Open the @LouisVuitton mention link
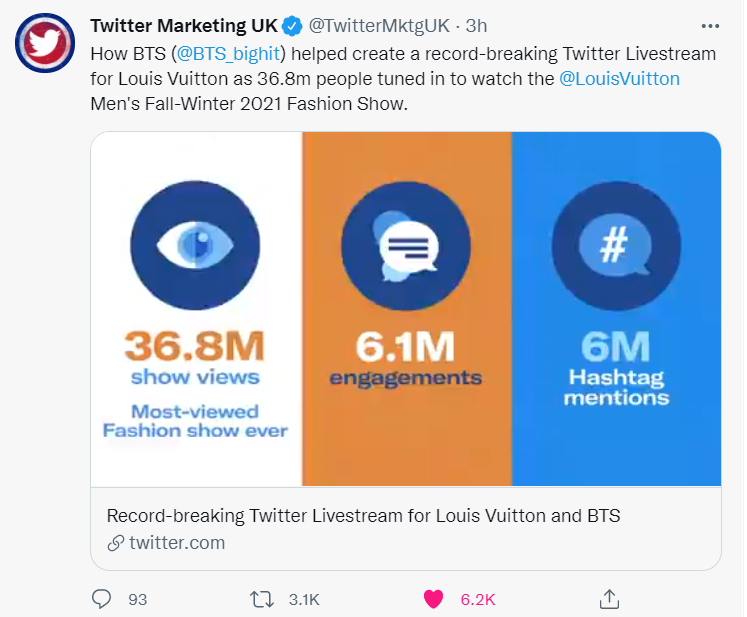The width and height of the screenshot is (747, 617). click(x=619, y=79)
